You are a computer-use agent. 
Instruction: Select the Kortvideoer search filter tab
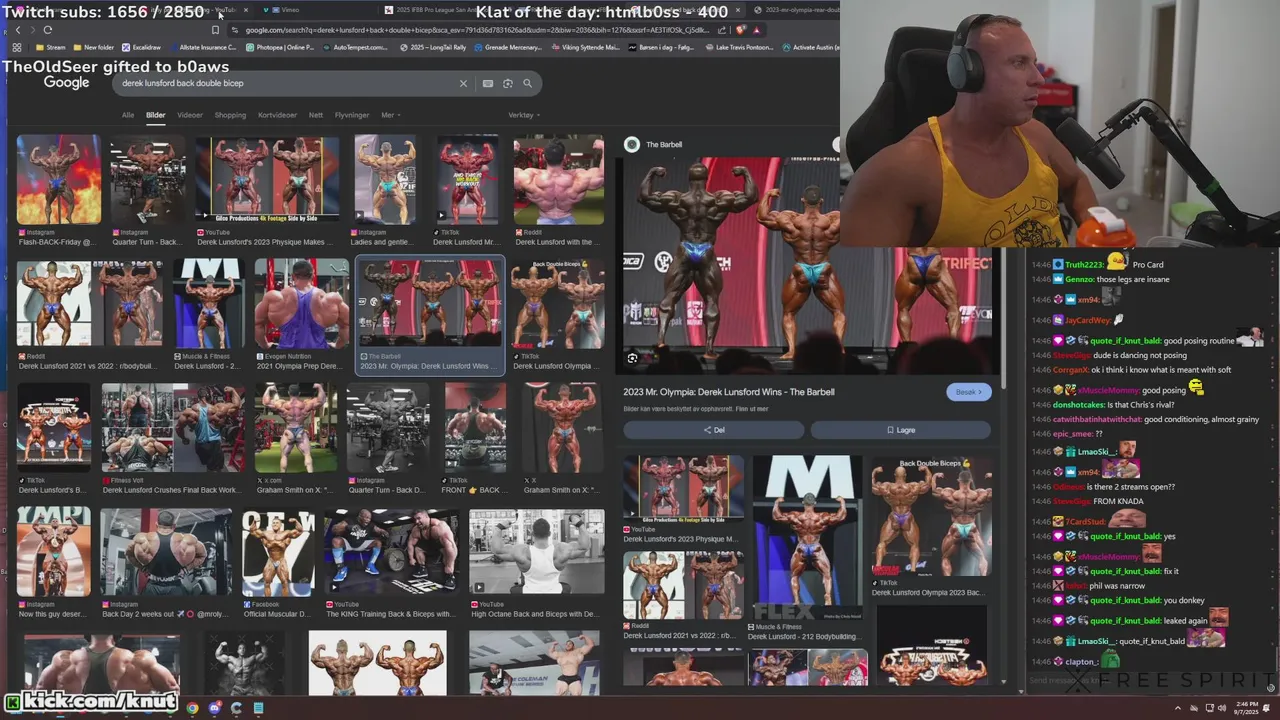(277, 115)
